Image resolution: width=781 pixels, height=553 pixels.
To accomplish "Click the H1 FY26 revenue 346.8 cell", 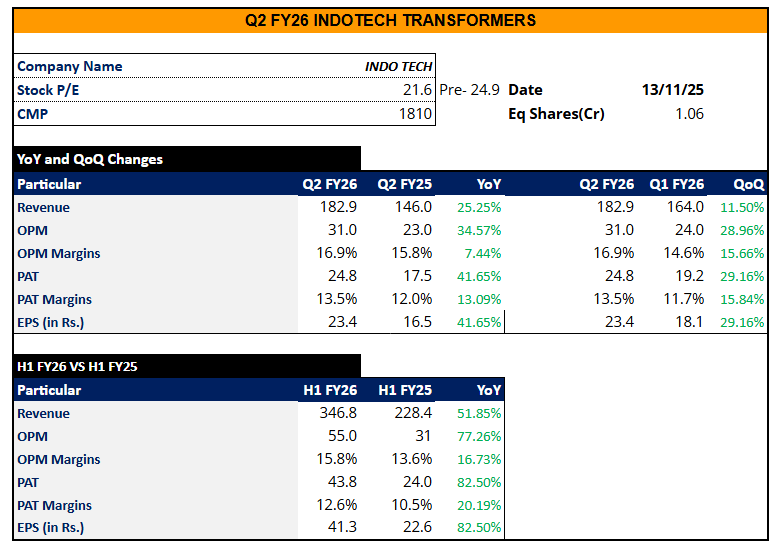I will pos(336,413).
